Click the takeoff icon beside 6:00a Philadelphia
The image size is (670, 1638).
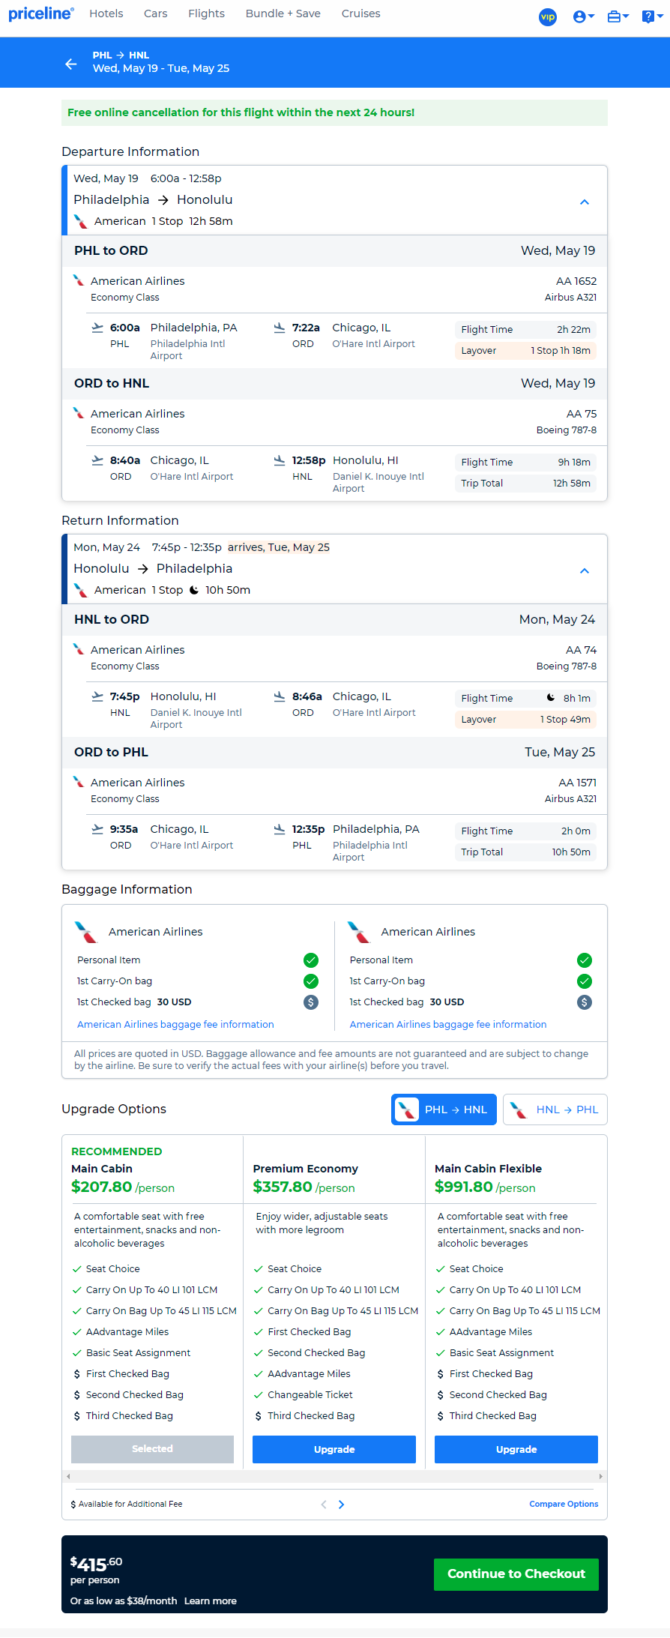(97, 327)
